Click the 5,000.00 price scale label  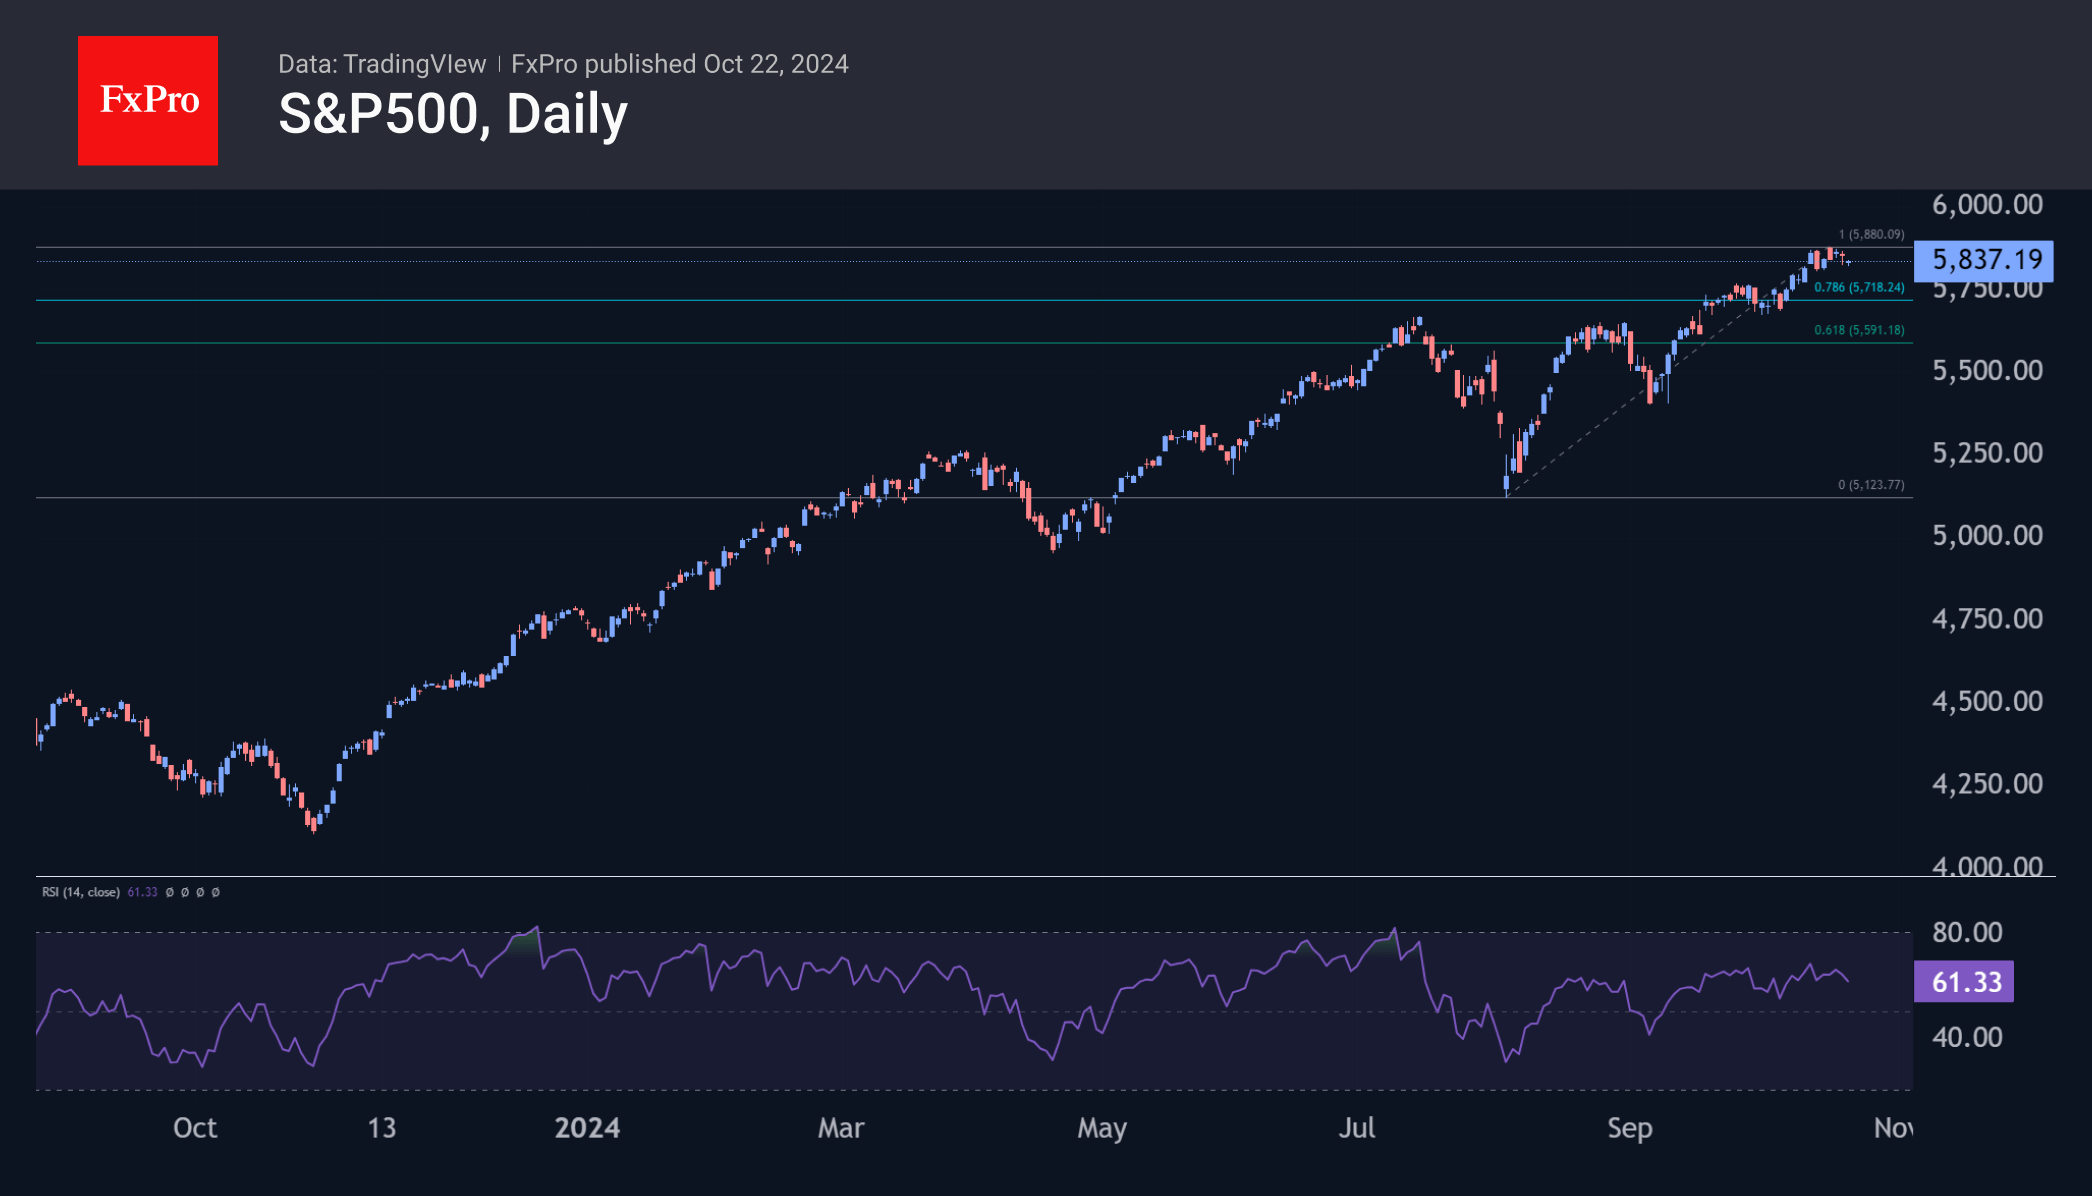(1986, 536)
